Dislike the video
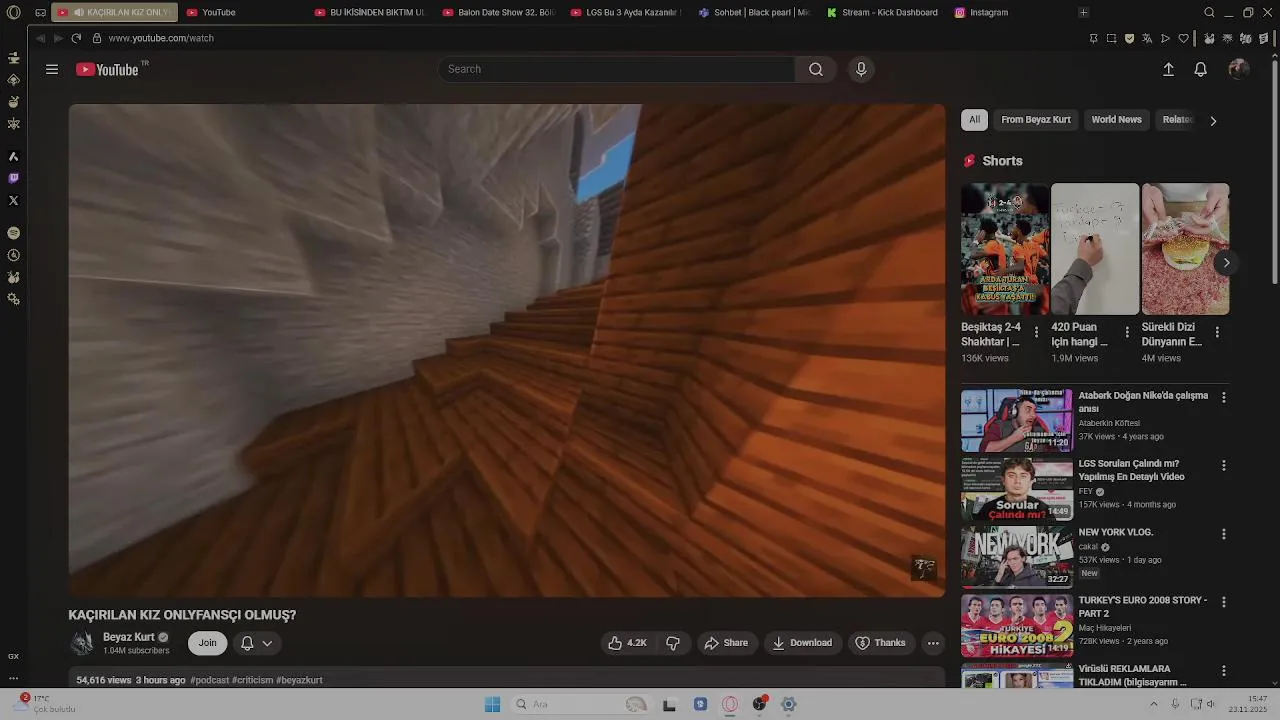This screenshot has width=1280, height=720. point(673,643)
